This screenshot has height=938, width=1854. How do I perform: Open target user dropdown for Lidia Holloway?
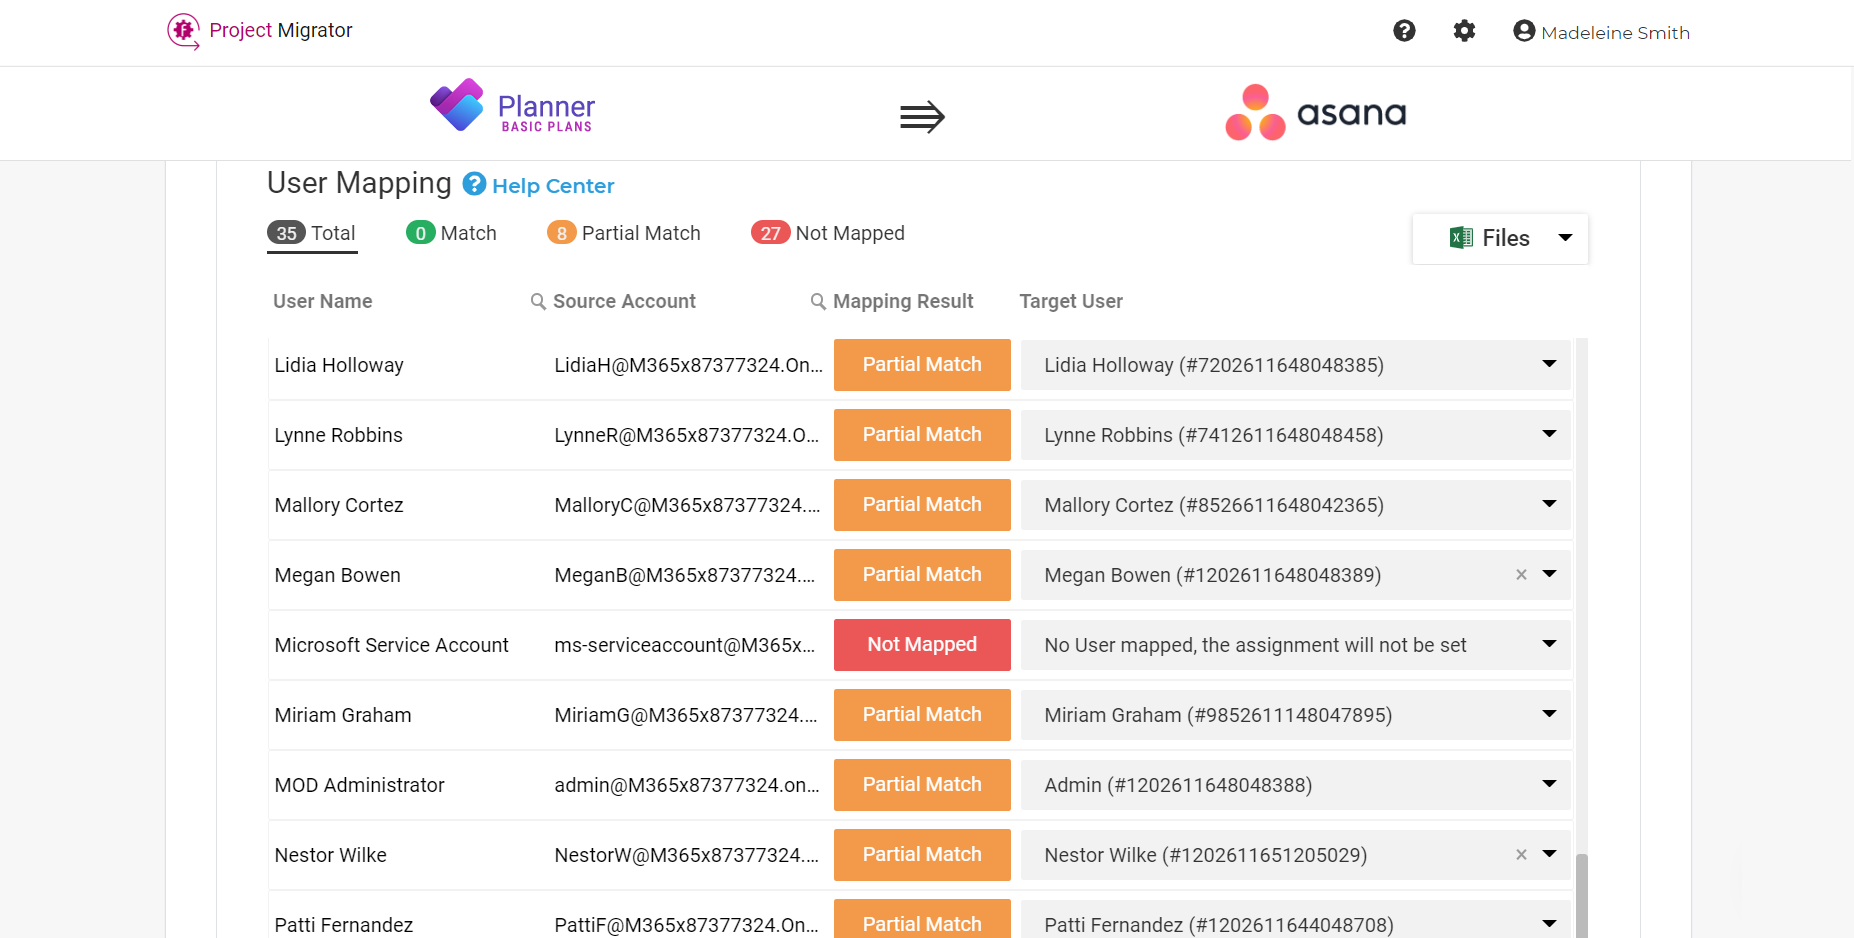tap(1549, 364)
